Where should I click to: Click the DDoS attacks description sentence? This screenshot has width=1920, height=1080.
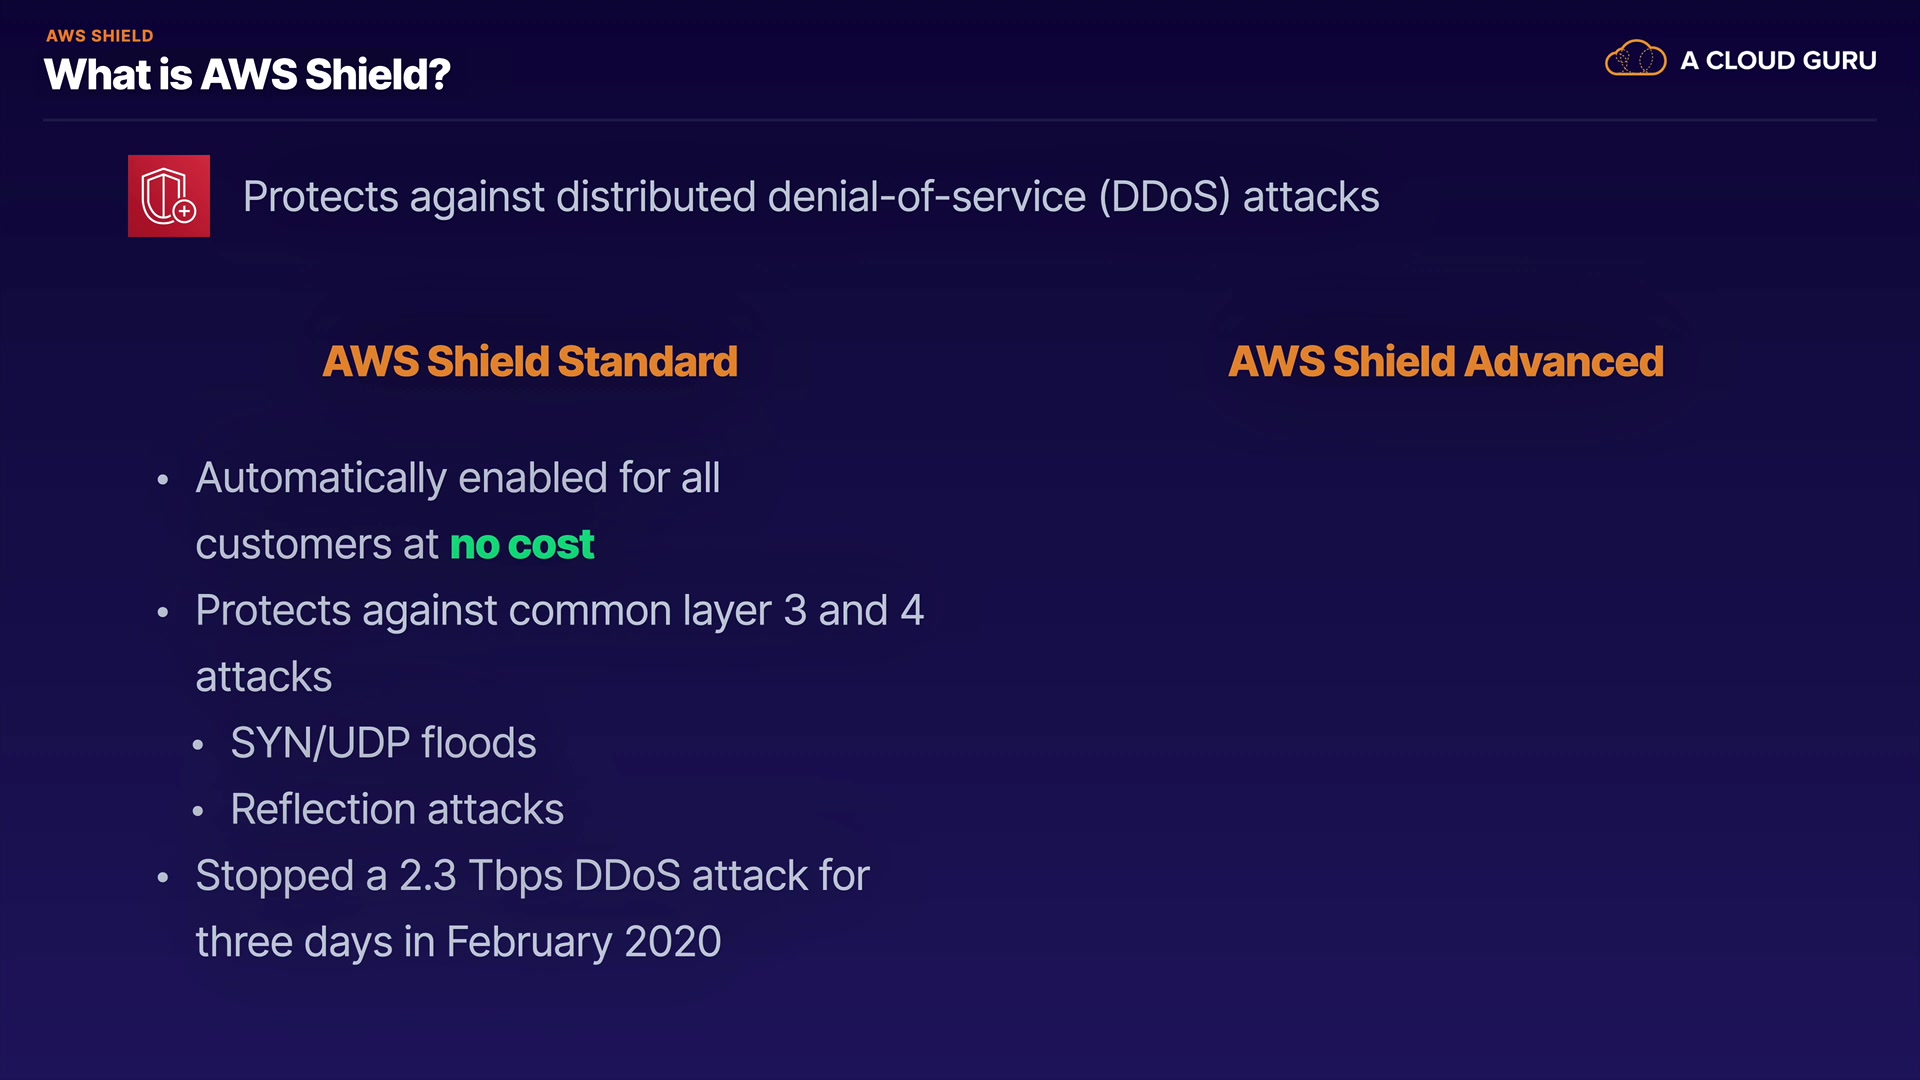coord(810,197)
